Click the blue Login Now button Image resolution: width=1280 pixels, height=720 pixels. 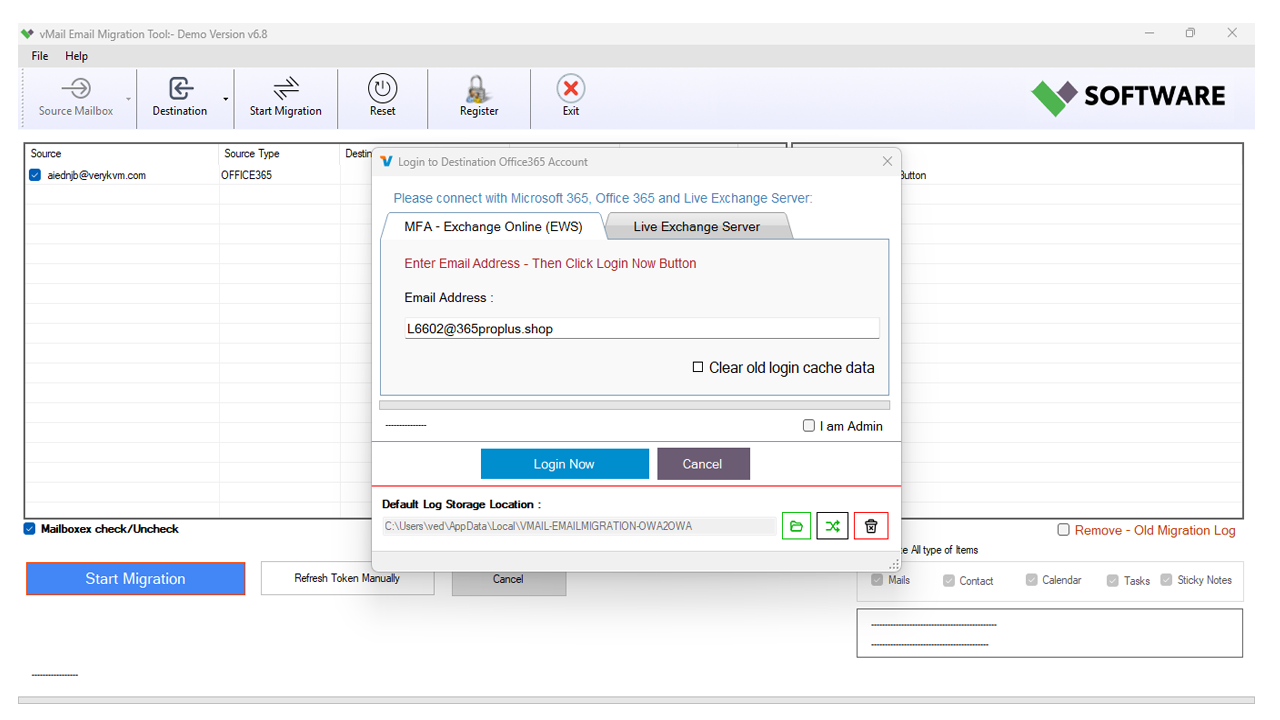point(564,464)
